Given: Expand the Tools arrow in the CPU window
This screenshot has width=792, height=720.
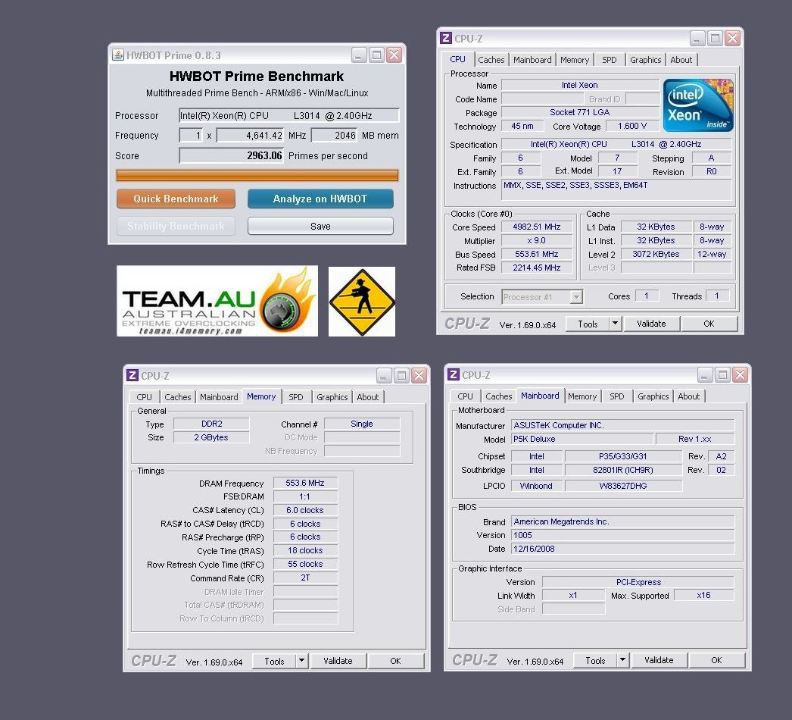Looking at the screenshot, I should pos(615,323).
